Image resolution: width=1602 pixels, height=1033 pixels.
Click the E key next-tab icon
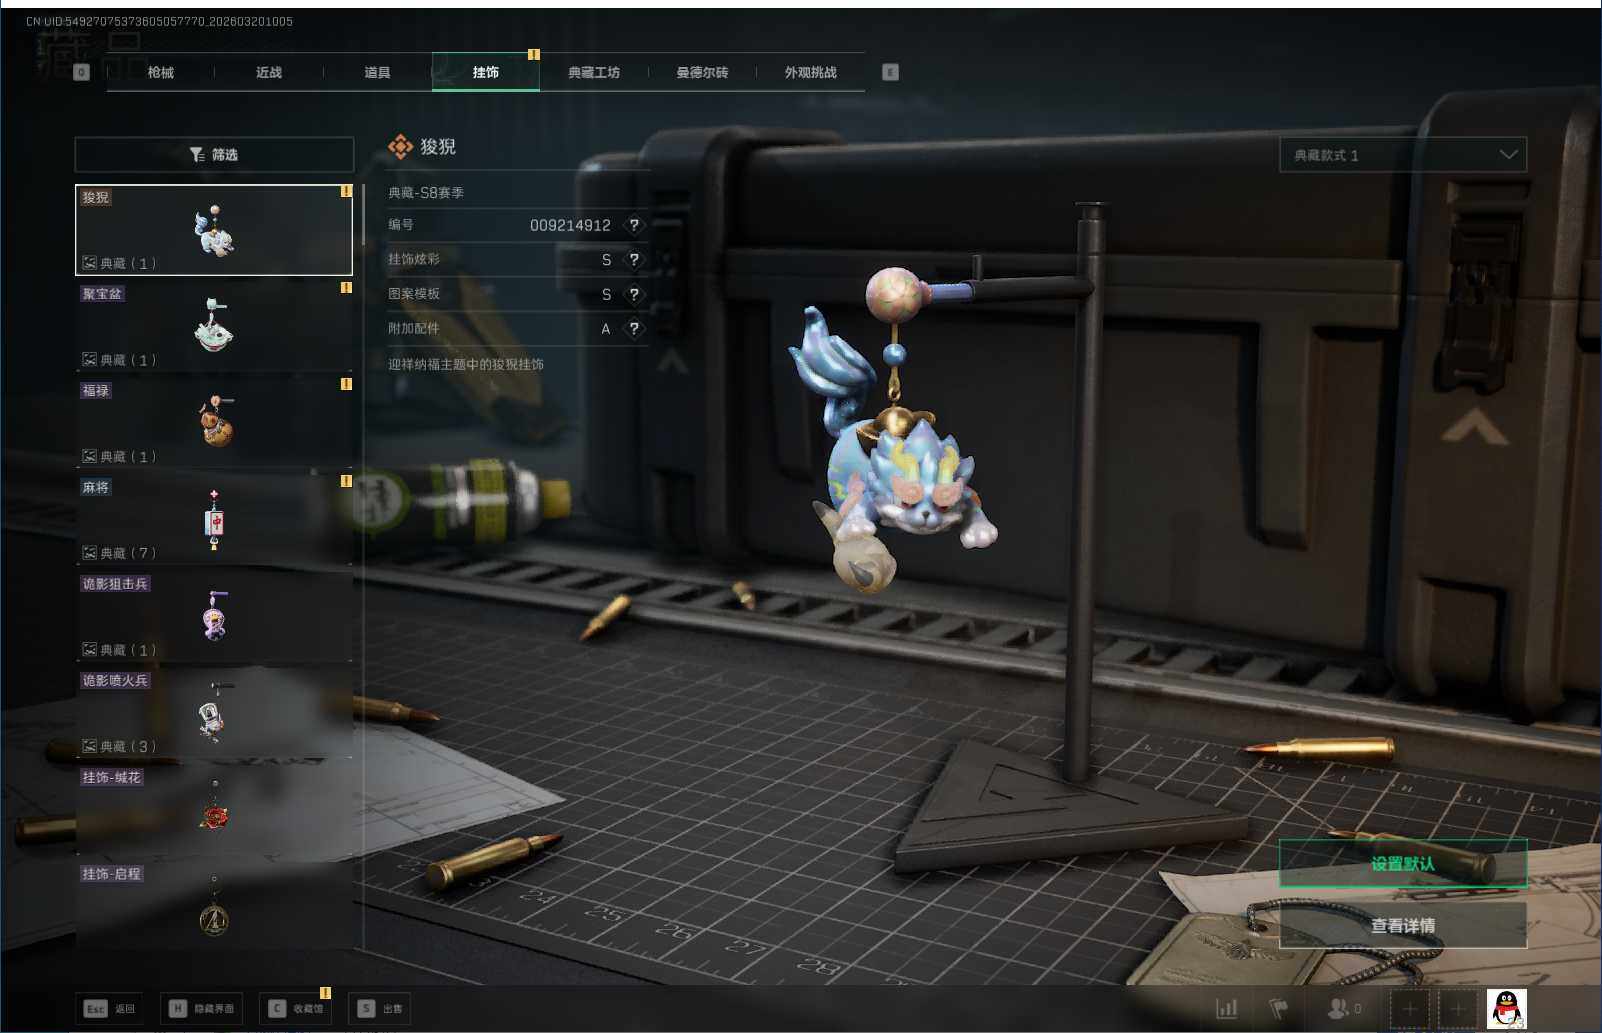tap(890, 72)
